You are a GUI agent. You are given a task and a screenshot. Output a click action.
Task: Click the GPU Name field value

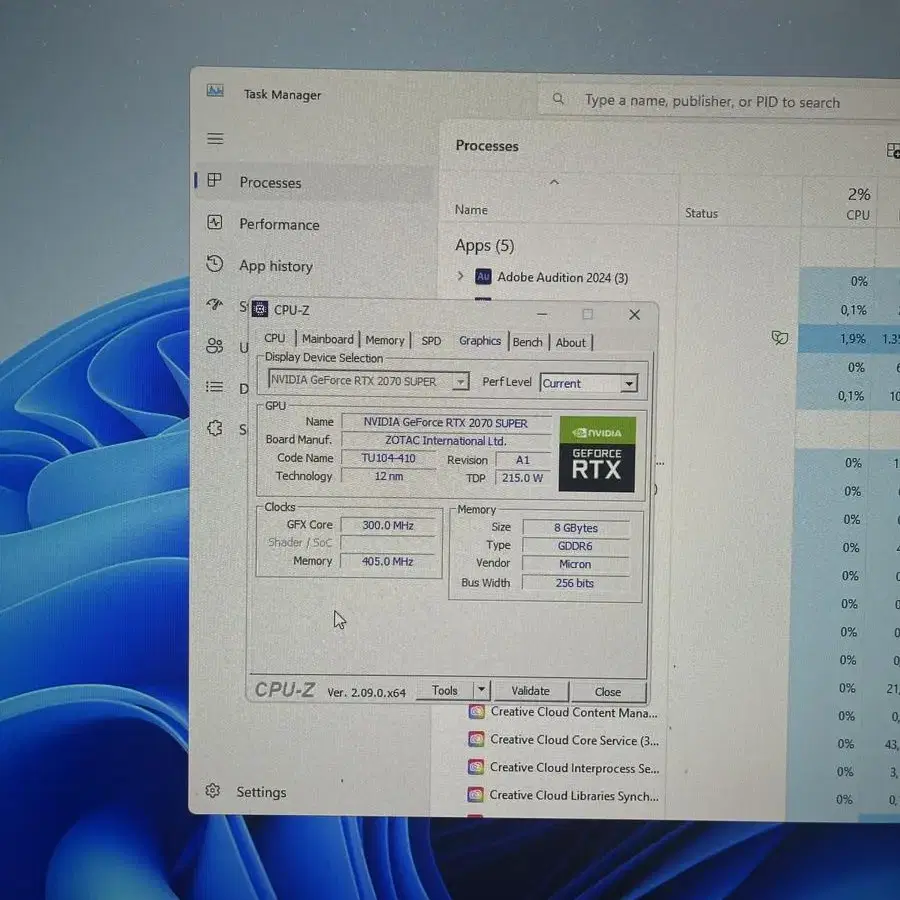[x=445, y=423]
